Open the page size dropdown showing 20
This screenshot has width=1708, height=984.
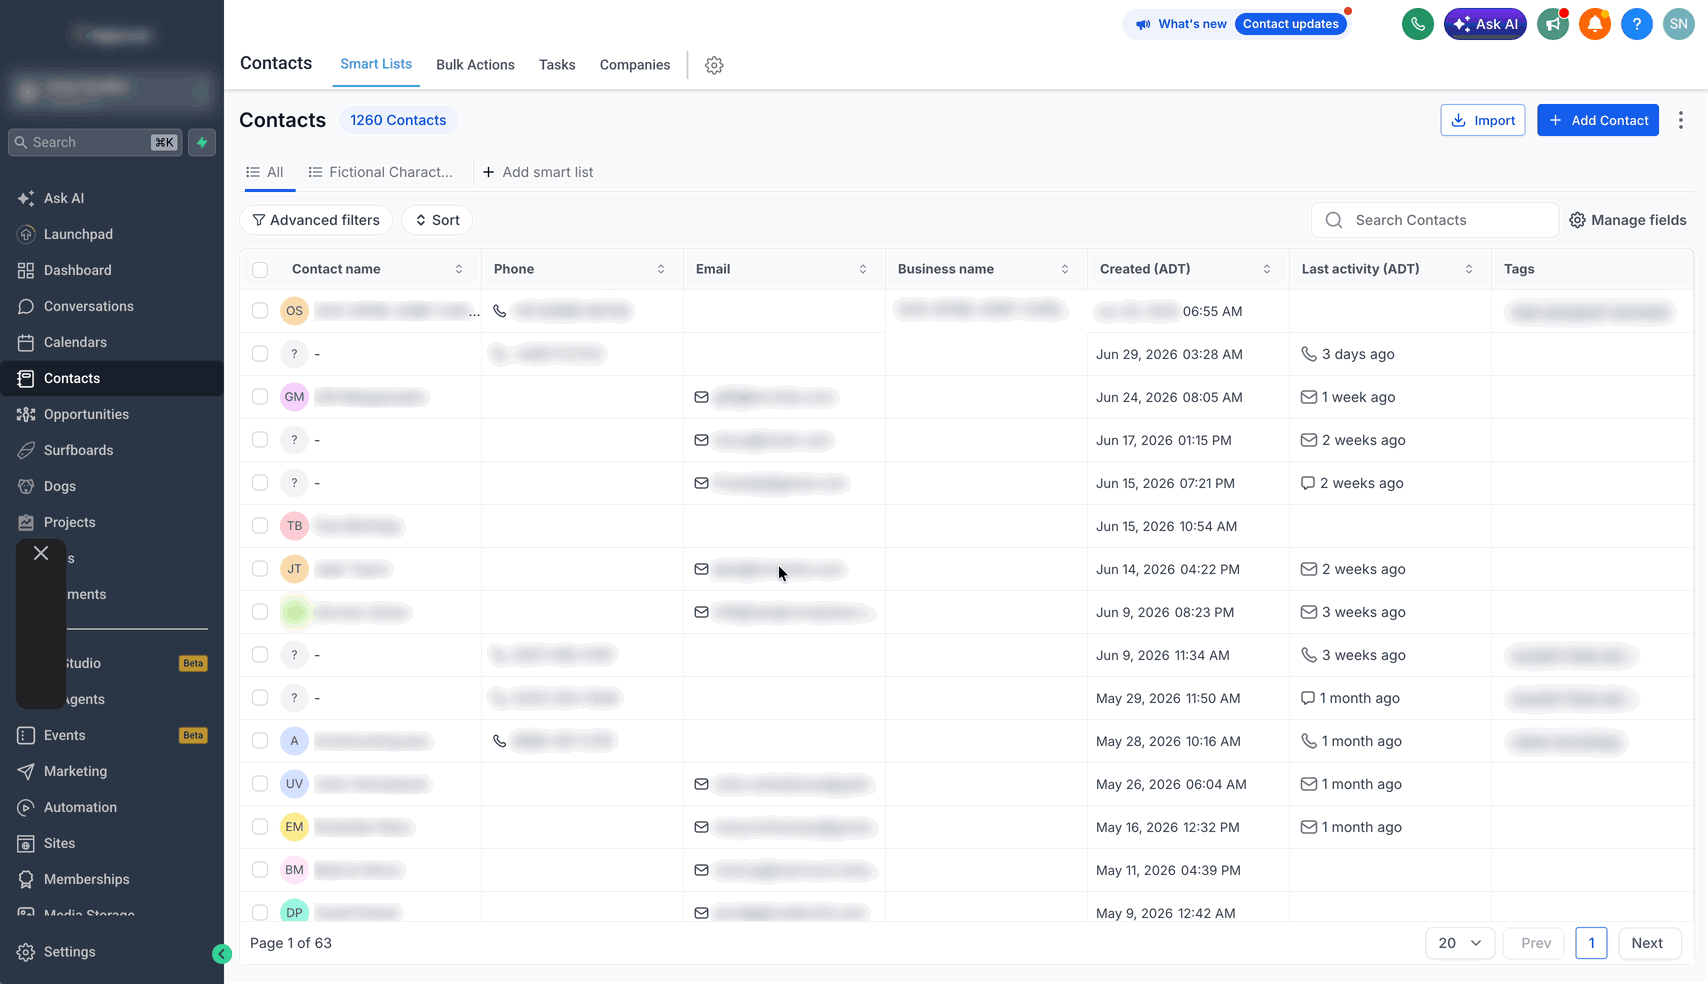[1460, 943]
